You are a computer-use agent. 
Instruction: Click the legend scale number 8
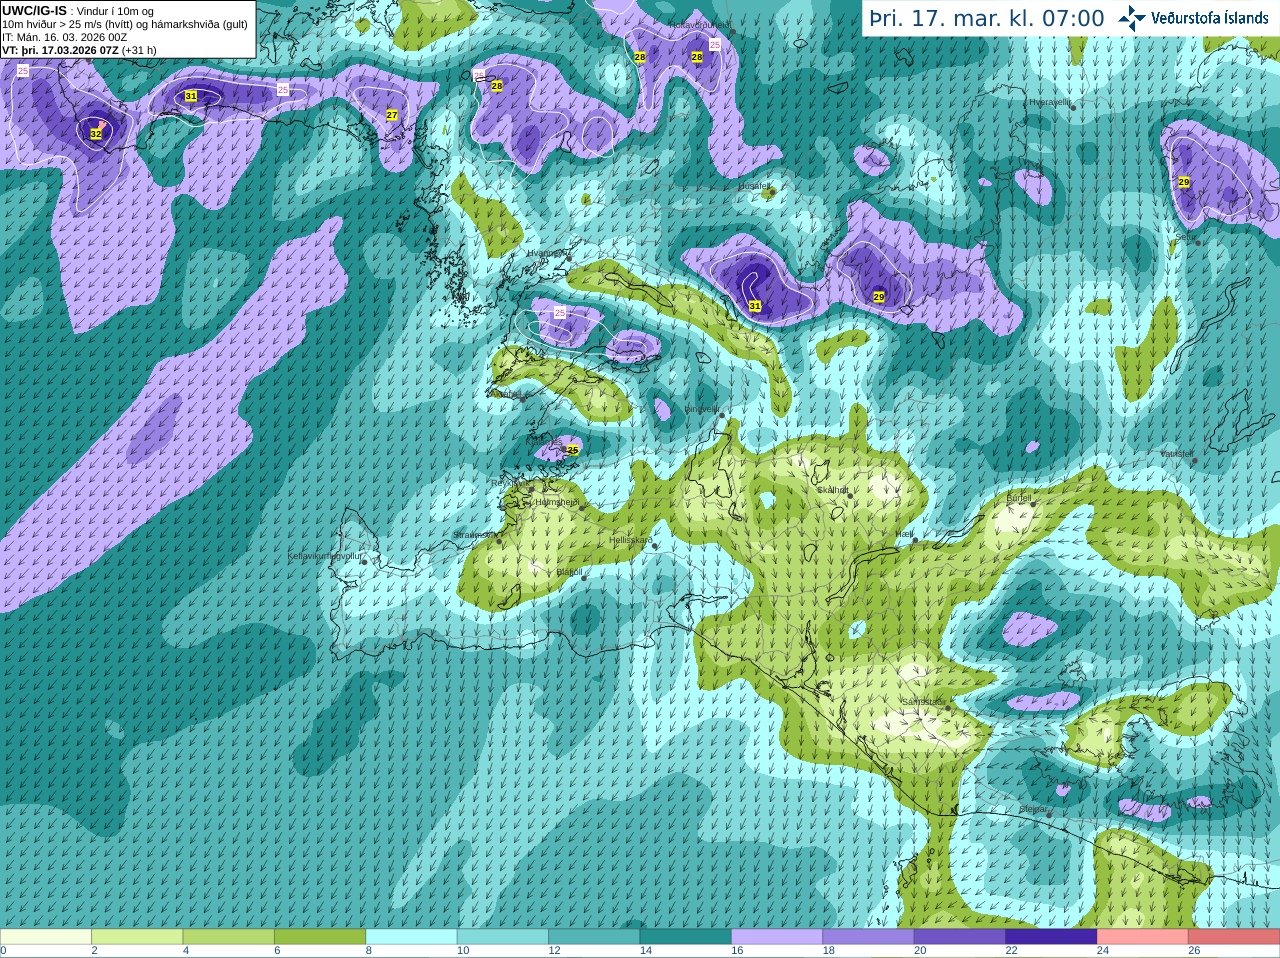[369, 951]
